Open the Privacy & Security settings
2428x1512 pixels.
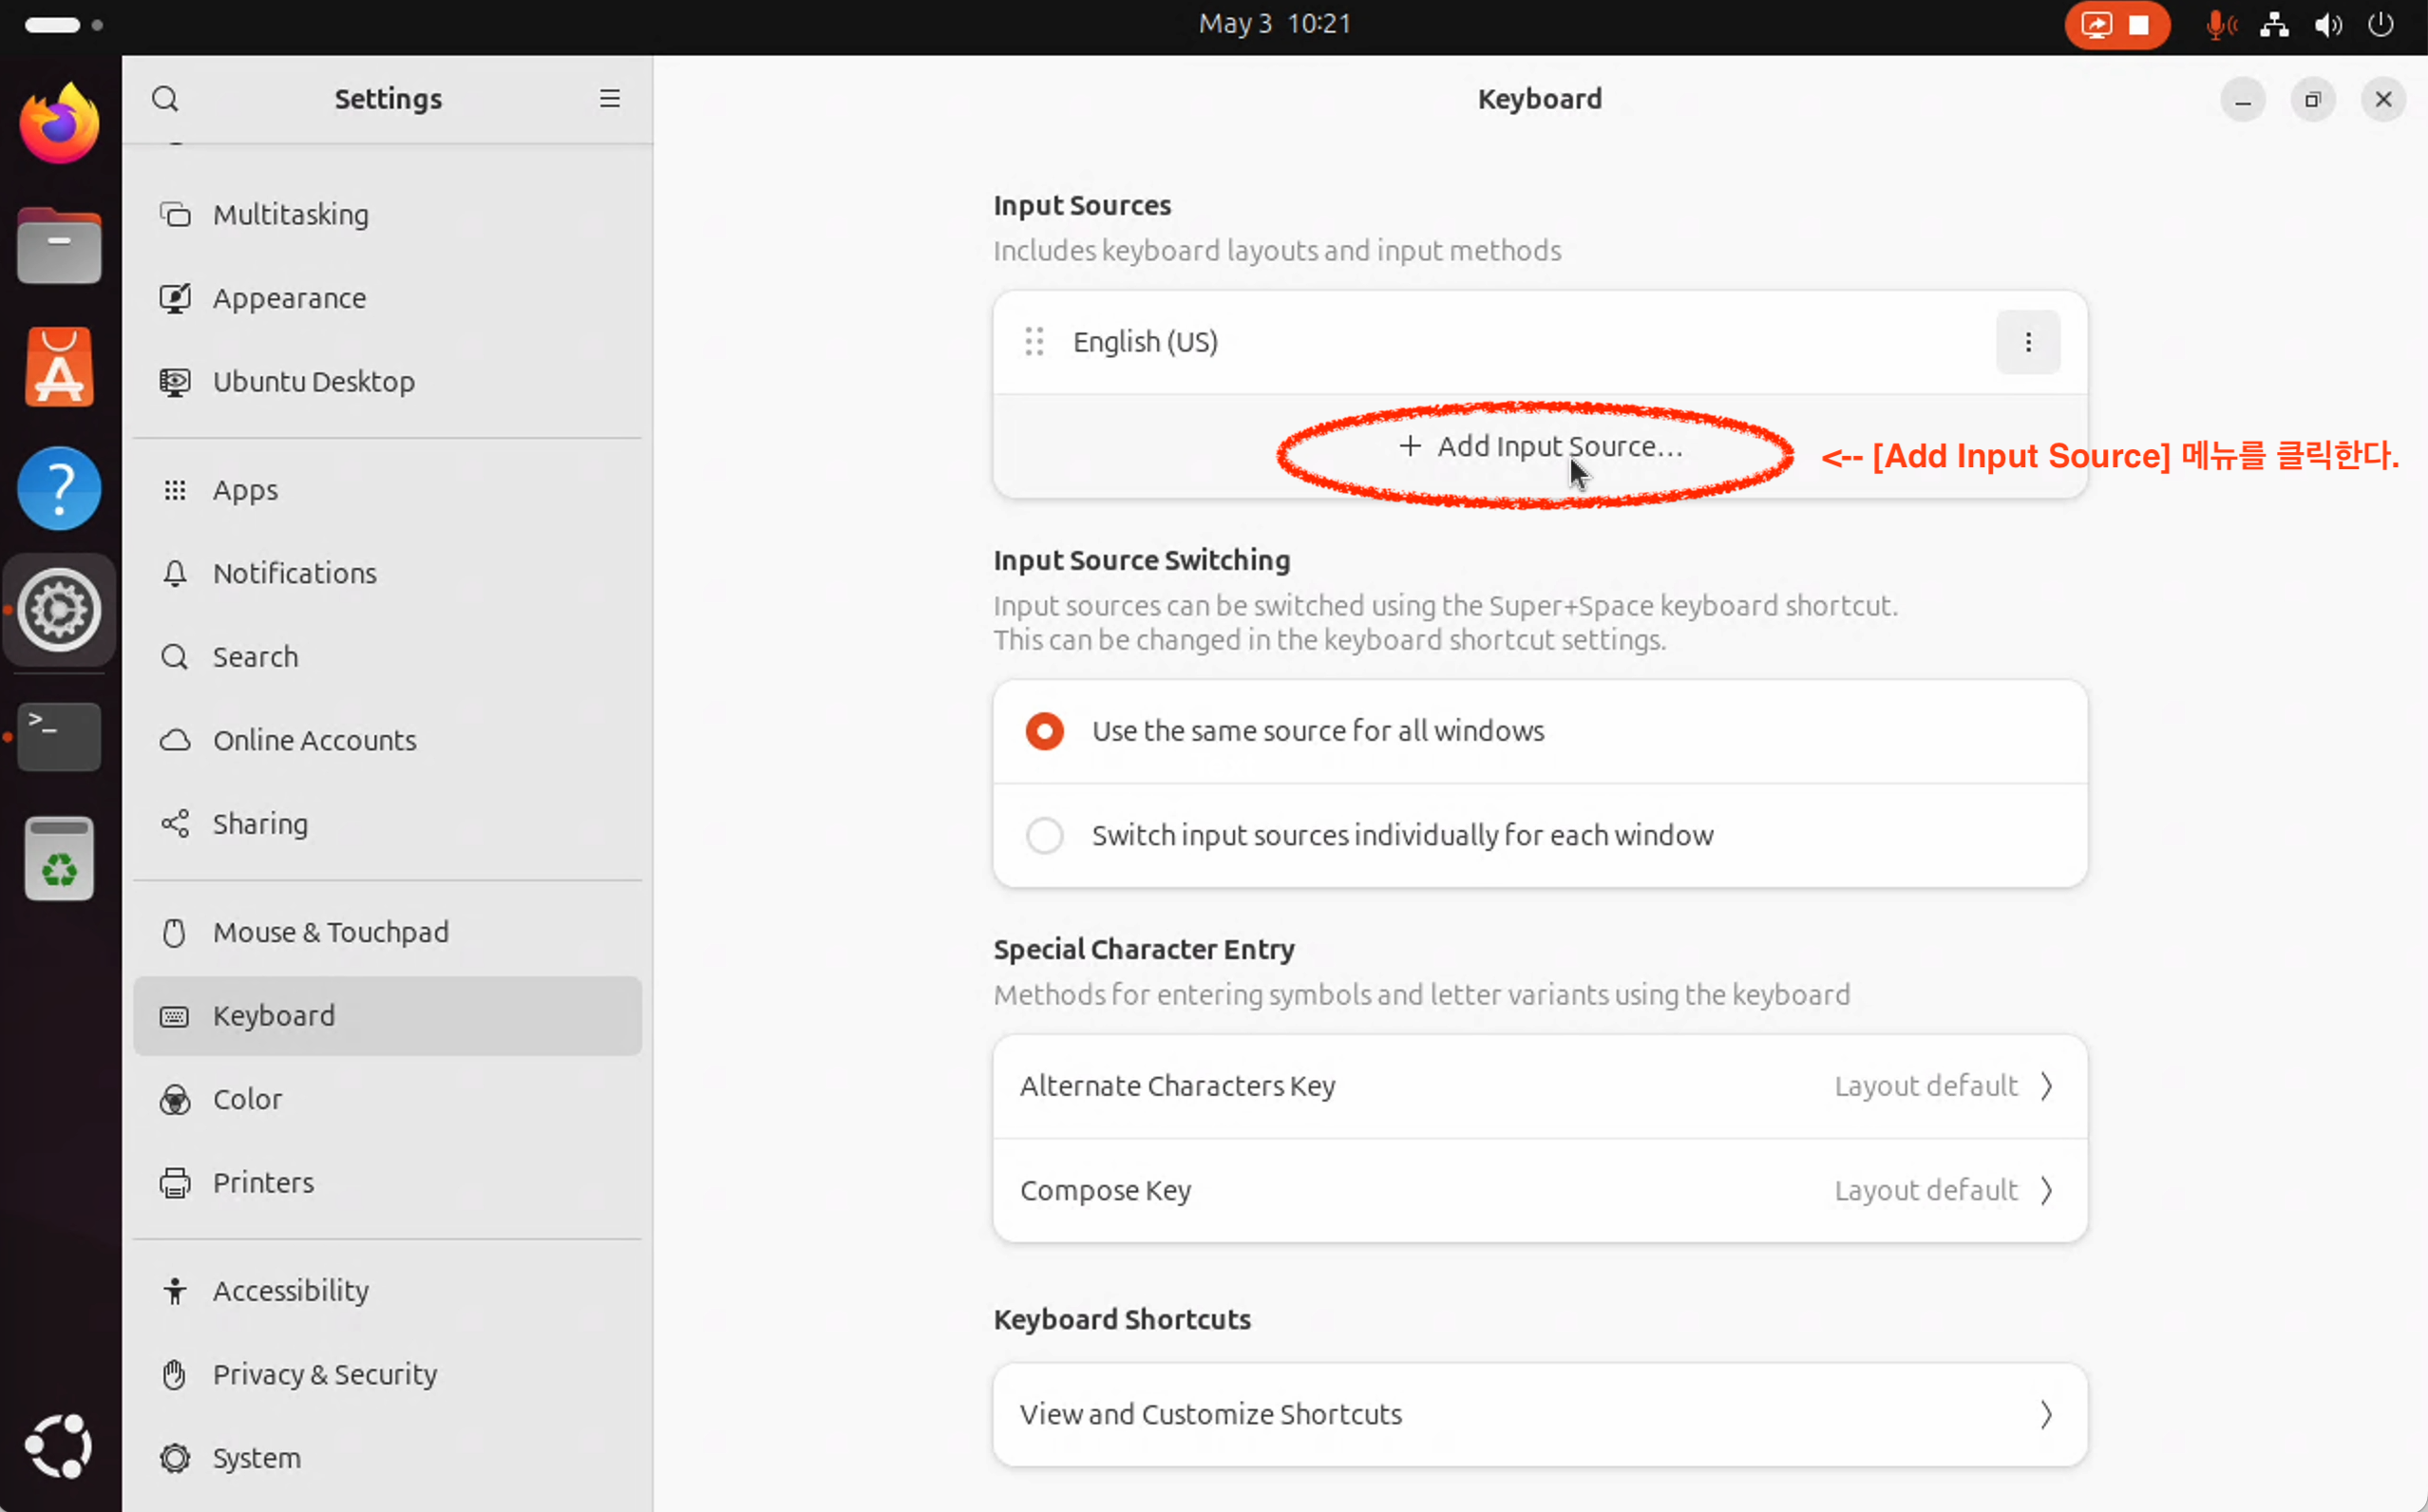click(324, 1374)
